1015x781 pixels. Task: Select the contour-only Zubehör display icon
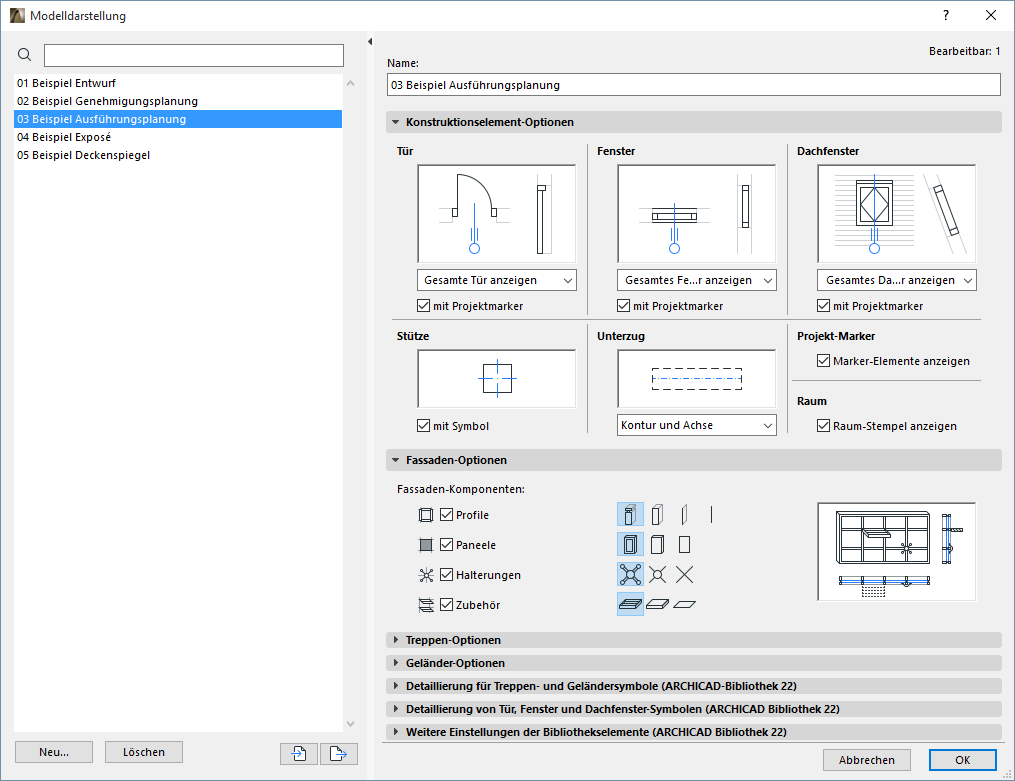pos(685,604)
